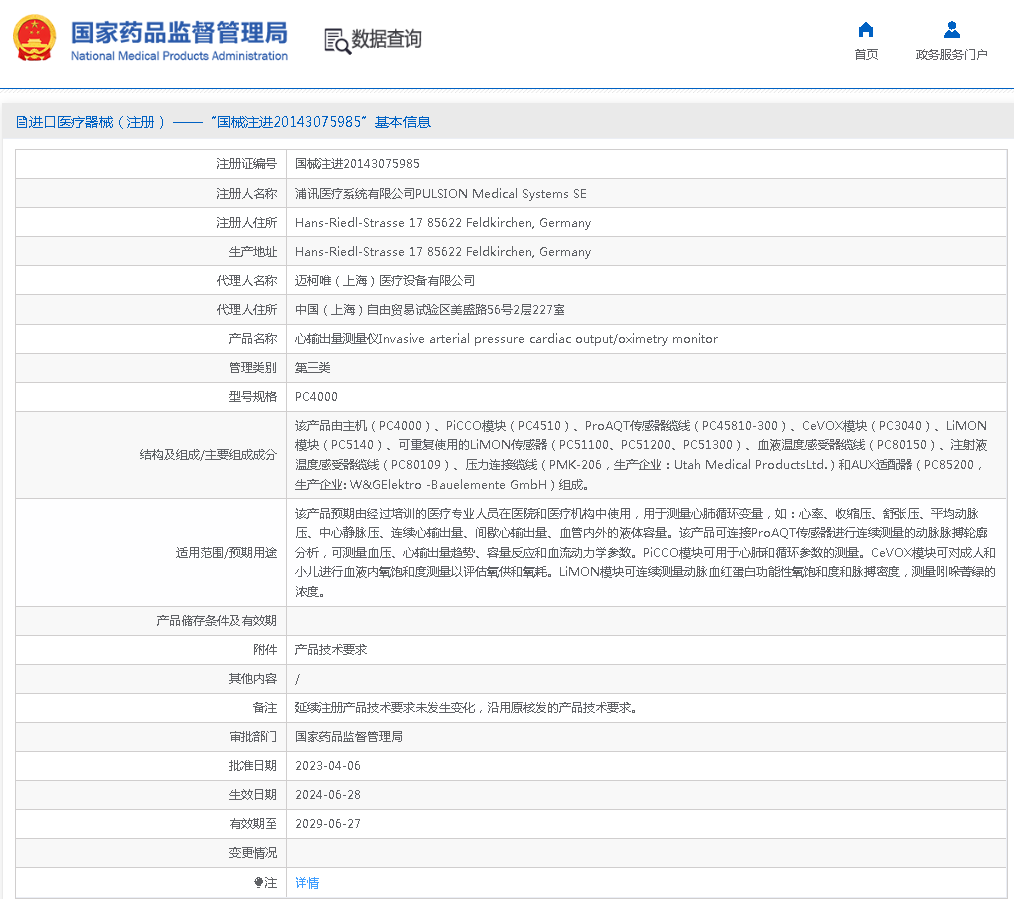
Task: Click the 国家药品监督管理局 site title
Action: pos(179,31)
